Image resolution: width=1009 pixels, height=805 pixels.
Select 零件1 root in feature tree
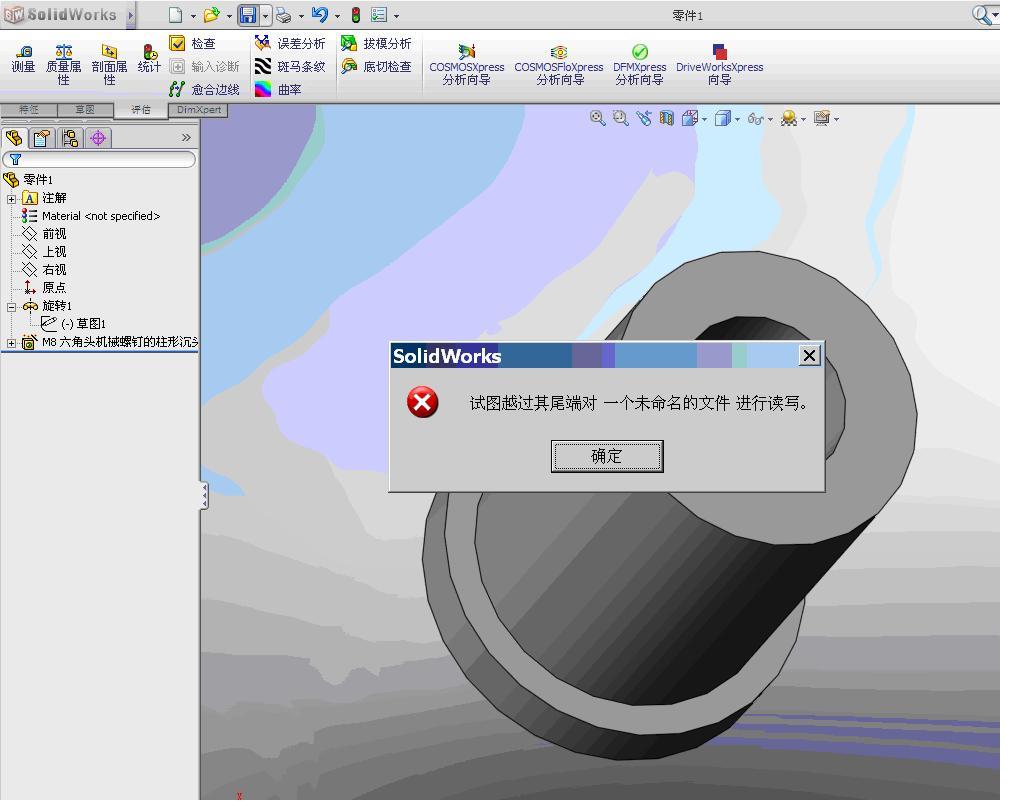click(x=28, y=180)
